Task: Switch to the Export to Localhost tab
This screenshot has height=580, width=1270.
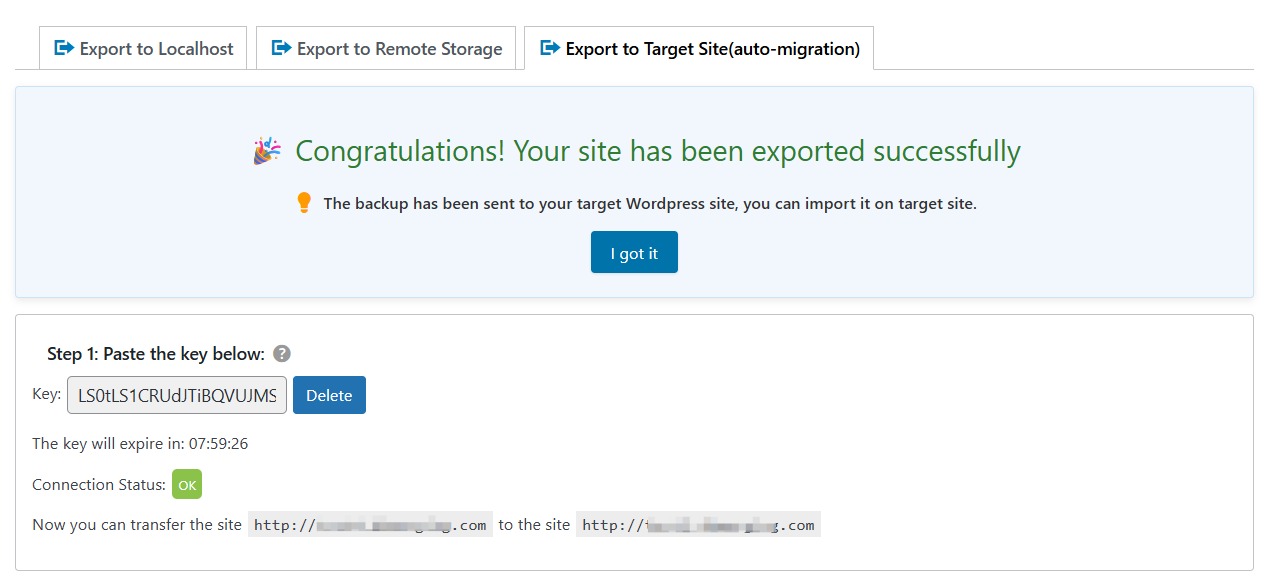Action: (142, 47)
